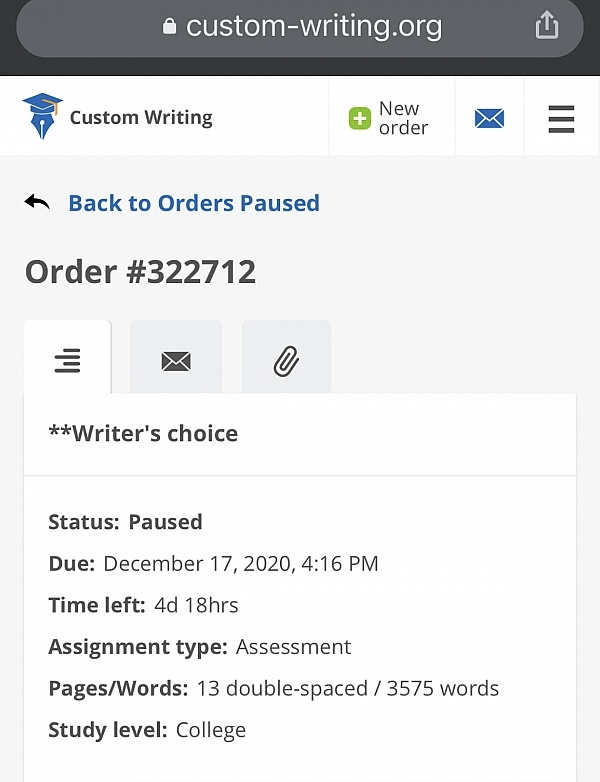Screen dimensions: 600x782
Task: Switch to the order details tab
Action: pyautogui.click(x=67, y=360)
